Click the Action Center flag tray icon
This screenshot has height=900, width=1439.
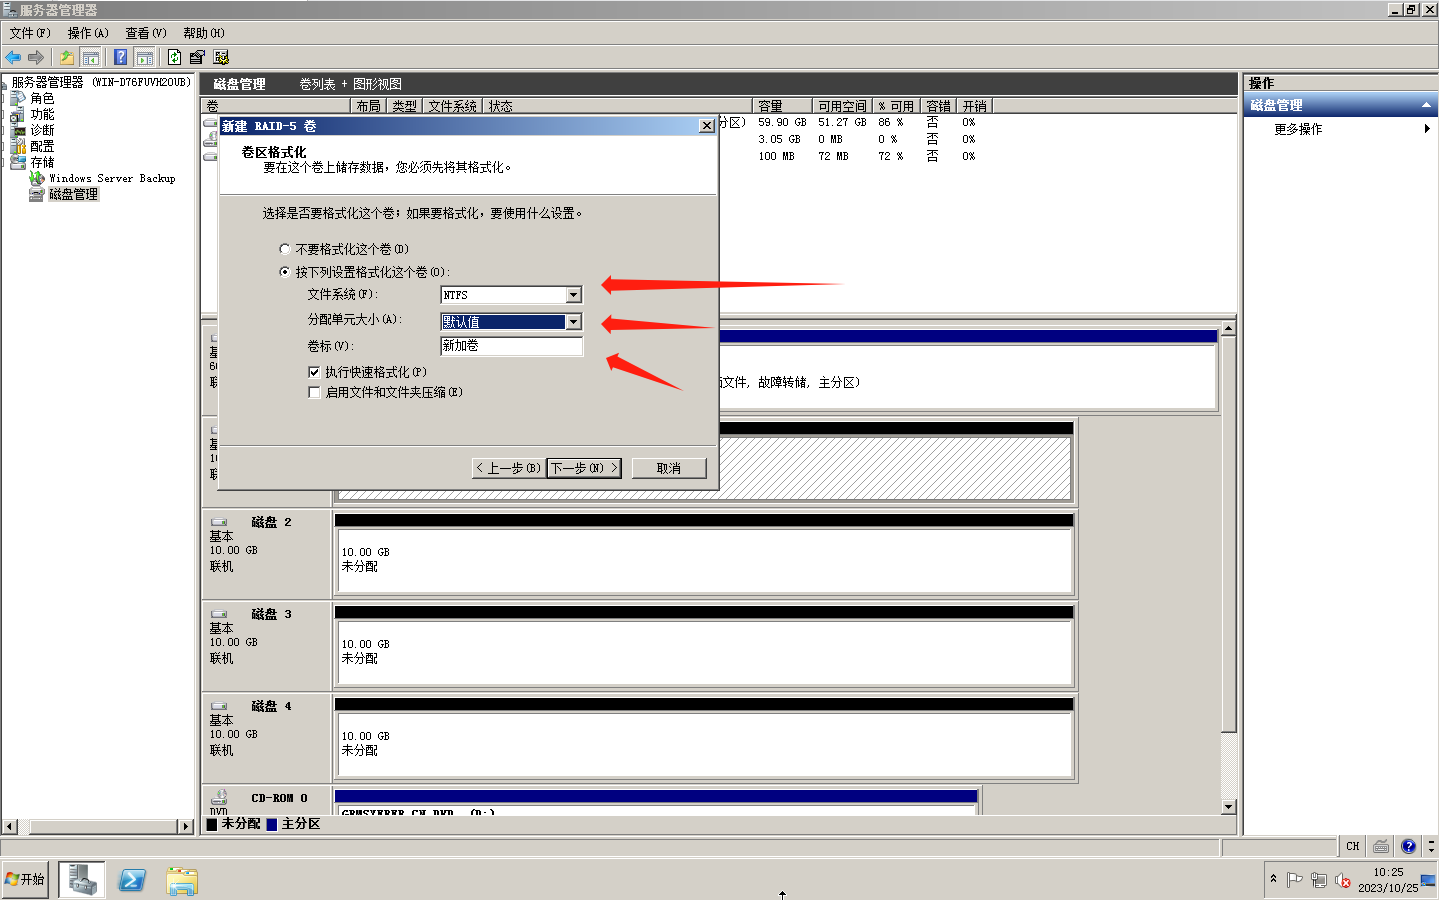click(x=1295, y=880)
